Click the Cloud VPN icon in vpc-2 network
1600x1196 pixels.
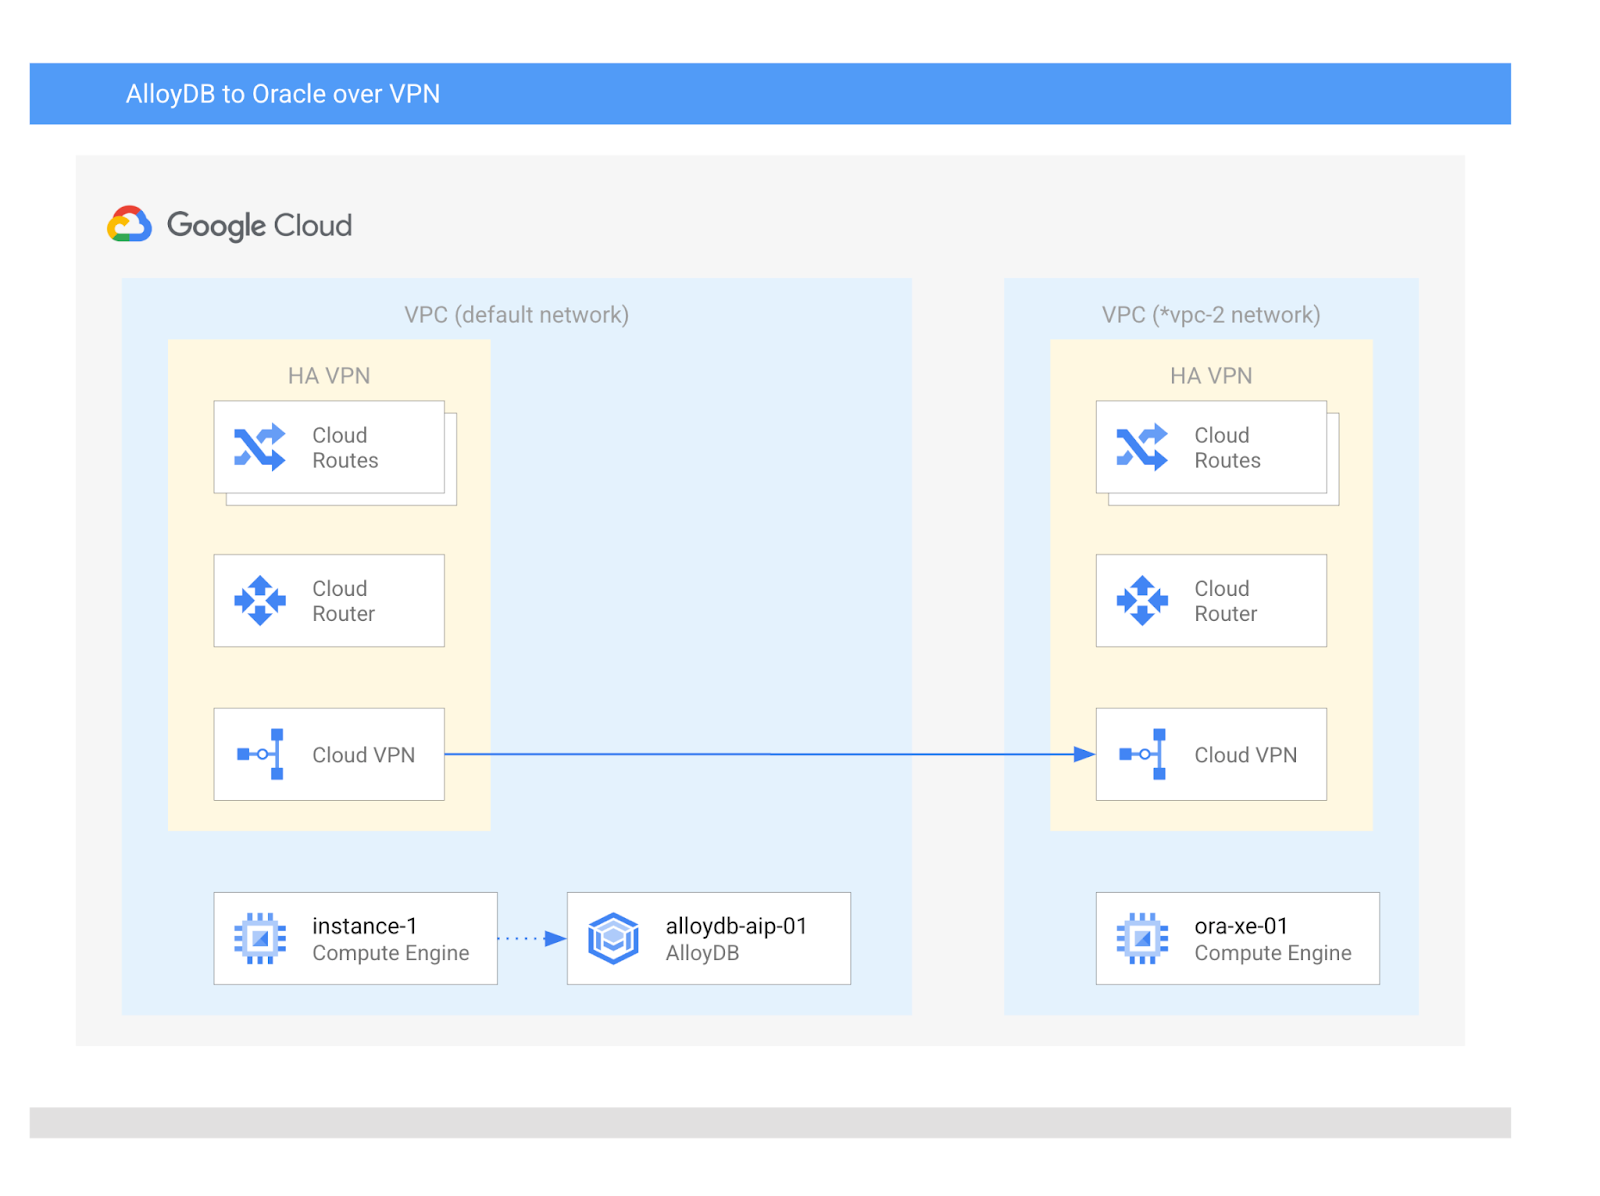click(x=1141, y=755)
